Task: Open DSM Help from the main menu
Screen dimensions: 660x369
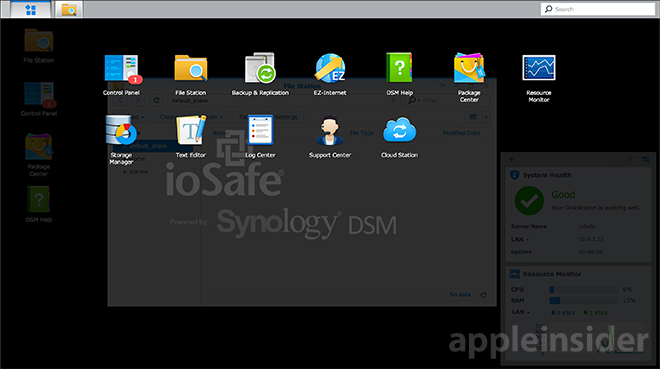Action: pyautogui.click(x=399, y=74)
